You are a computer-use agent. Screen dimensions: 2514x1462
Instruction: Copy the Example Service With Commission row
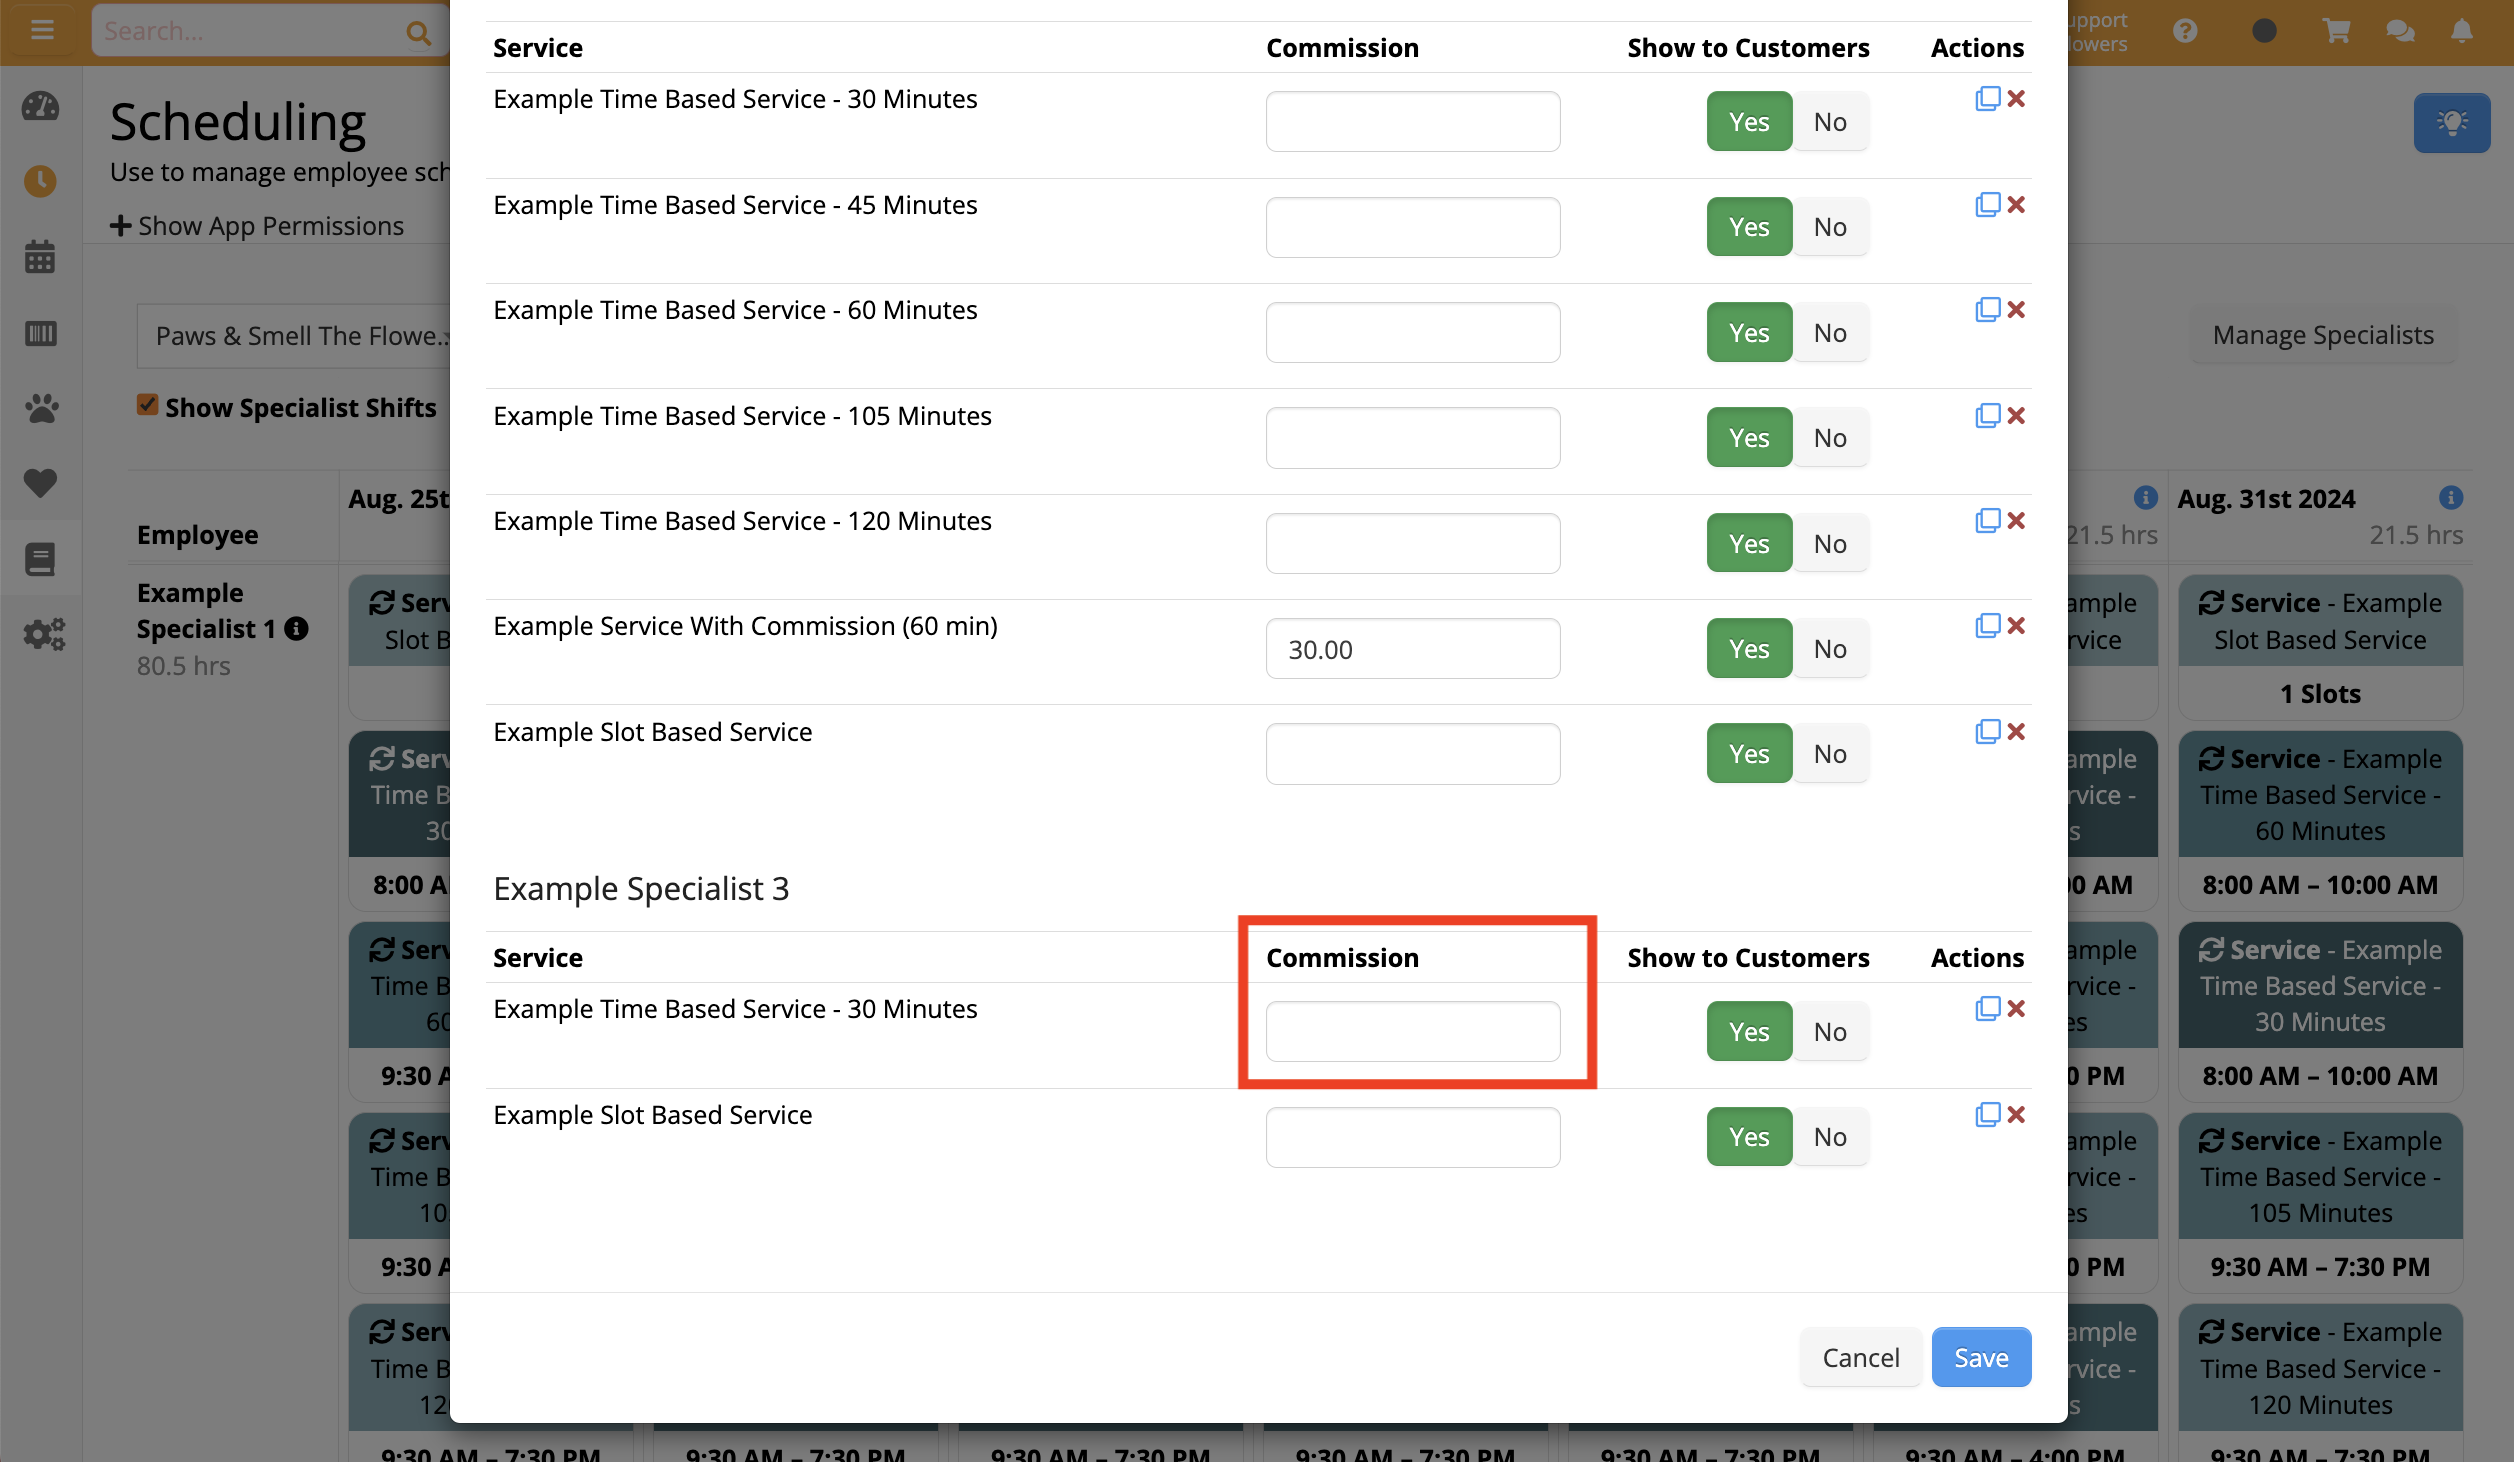[1987, 626]
